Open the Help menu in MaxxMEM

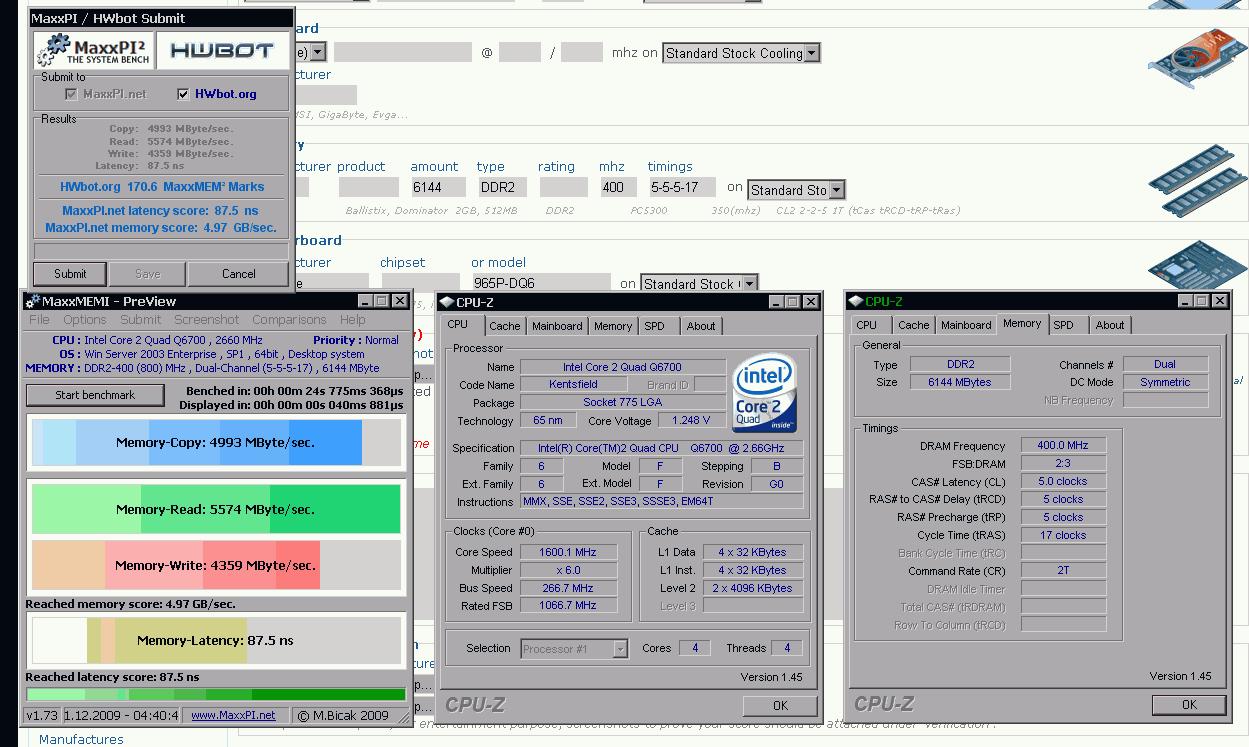(353, 320)
